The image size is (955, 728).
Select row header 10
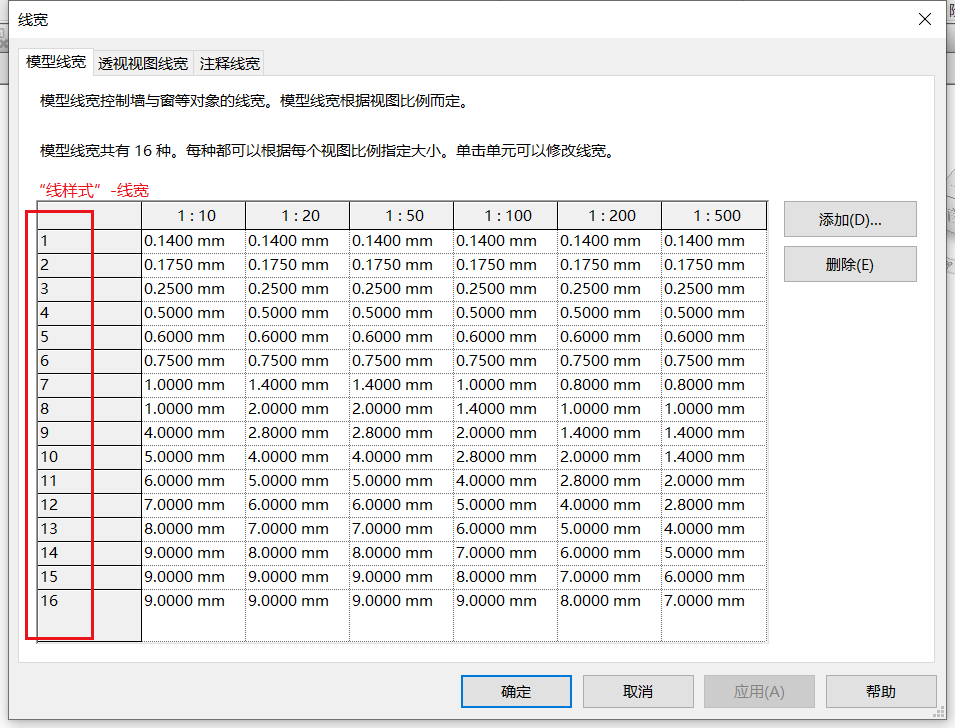[x=90, y=457]
